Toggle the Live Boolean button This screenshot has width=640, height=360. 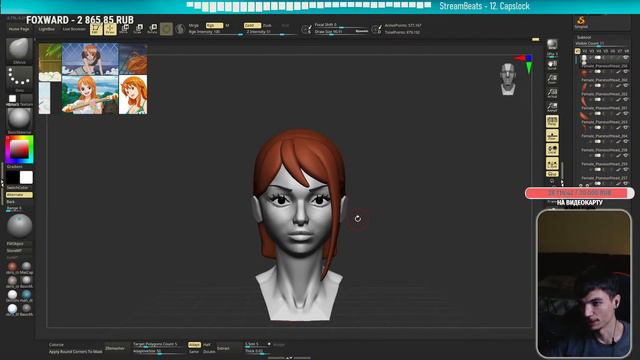point(74,29)
